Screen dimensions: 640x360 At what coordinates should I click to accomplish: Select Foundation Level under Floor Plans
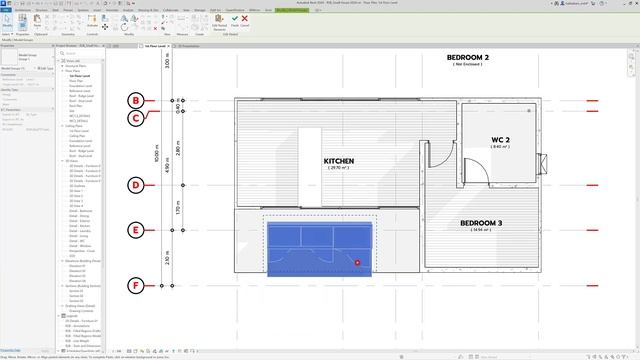[x=81, y=86]
